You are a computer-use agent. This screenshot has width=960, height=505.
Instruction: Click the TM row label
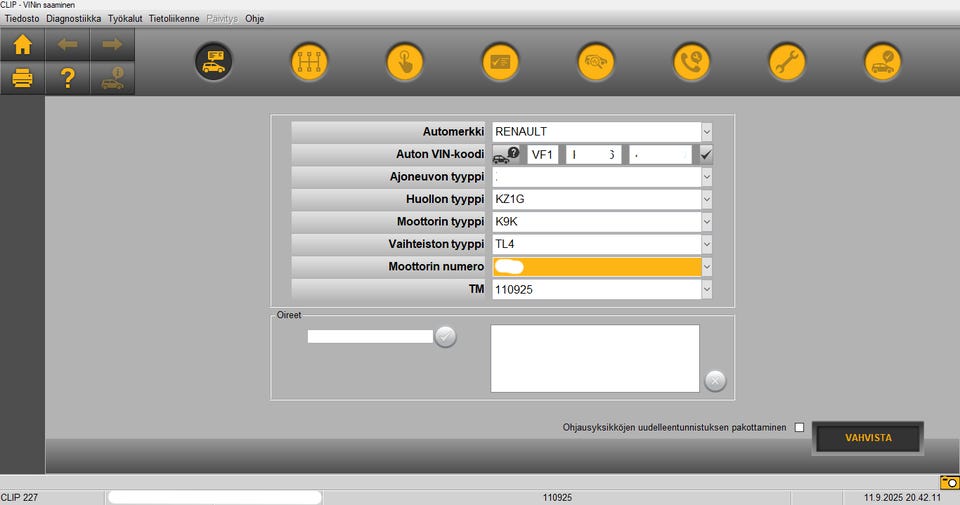pyautogui.click(x=476, y=289)
